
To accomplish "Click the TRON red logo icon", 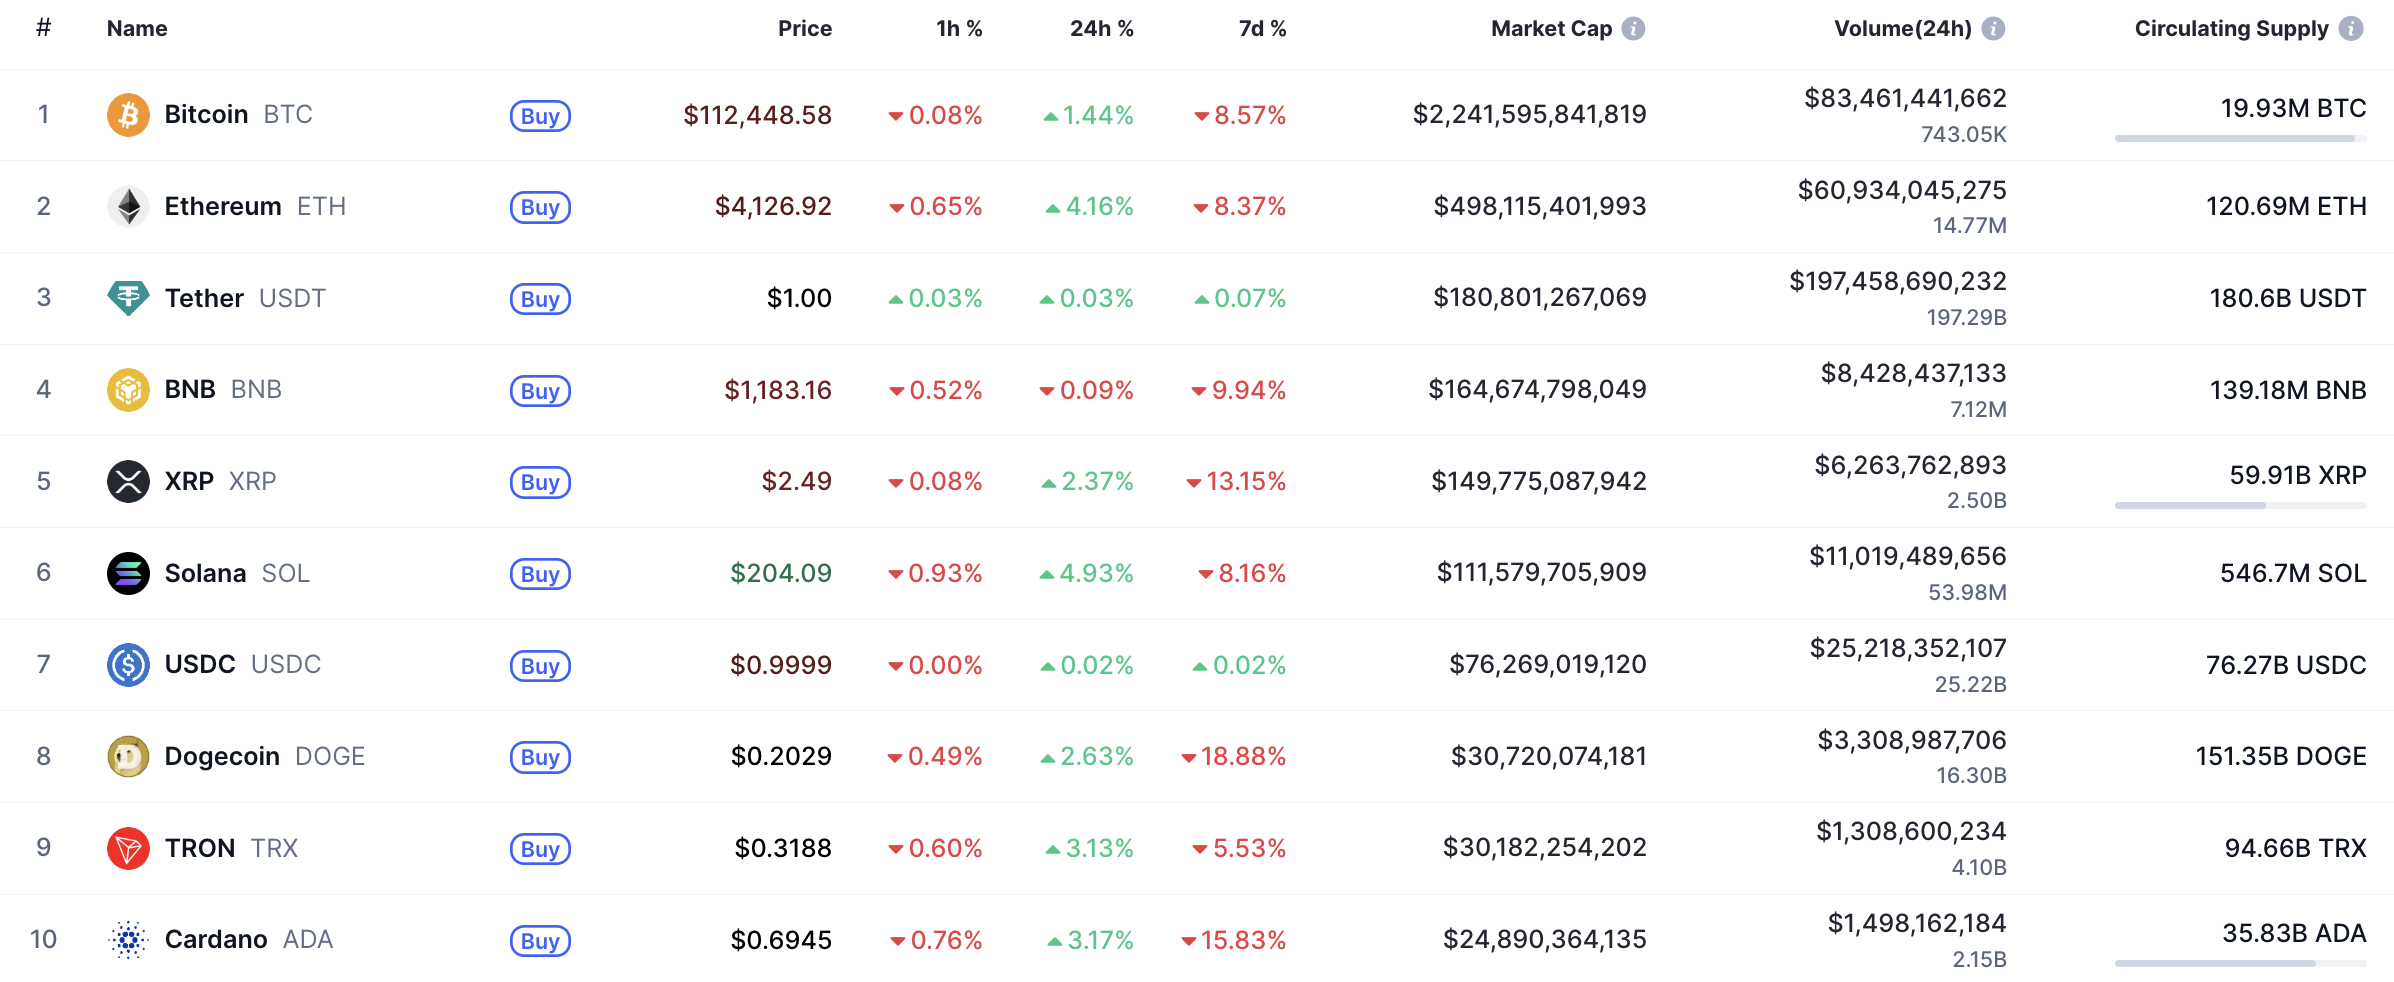I will pyautogui.click(x=128, y=848).
